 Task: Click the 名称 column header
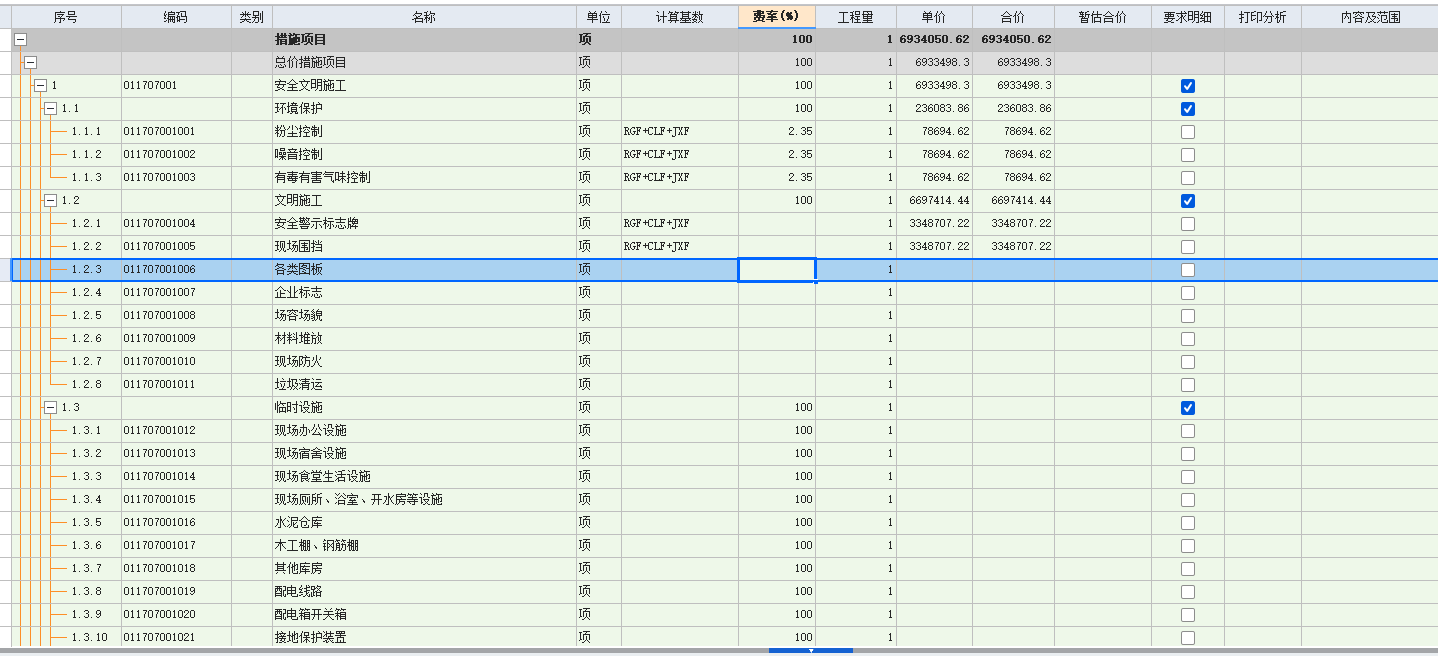pyautogui.click(x=424, y=17)
